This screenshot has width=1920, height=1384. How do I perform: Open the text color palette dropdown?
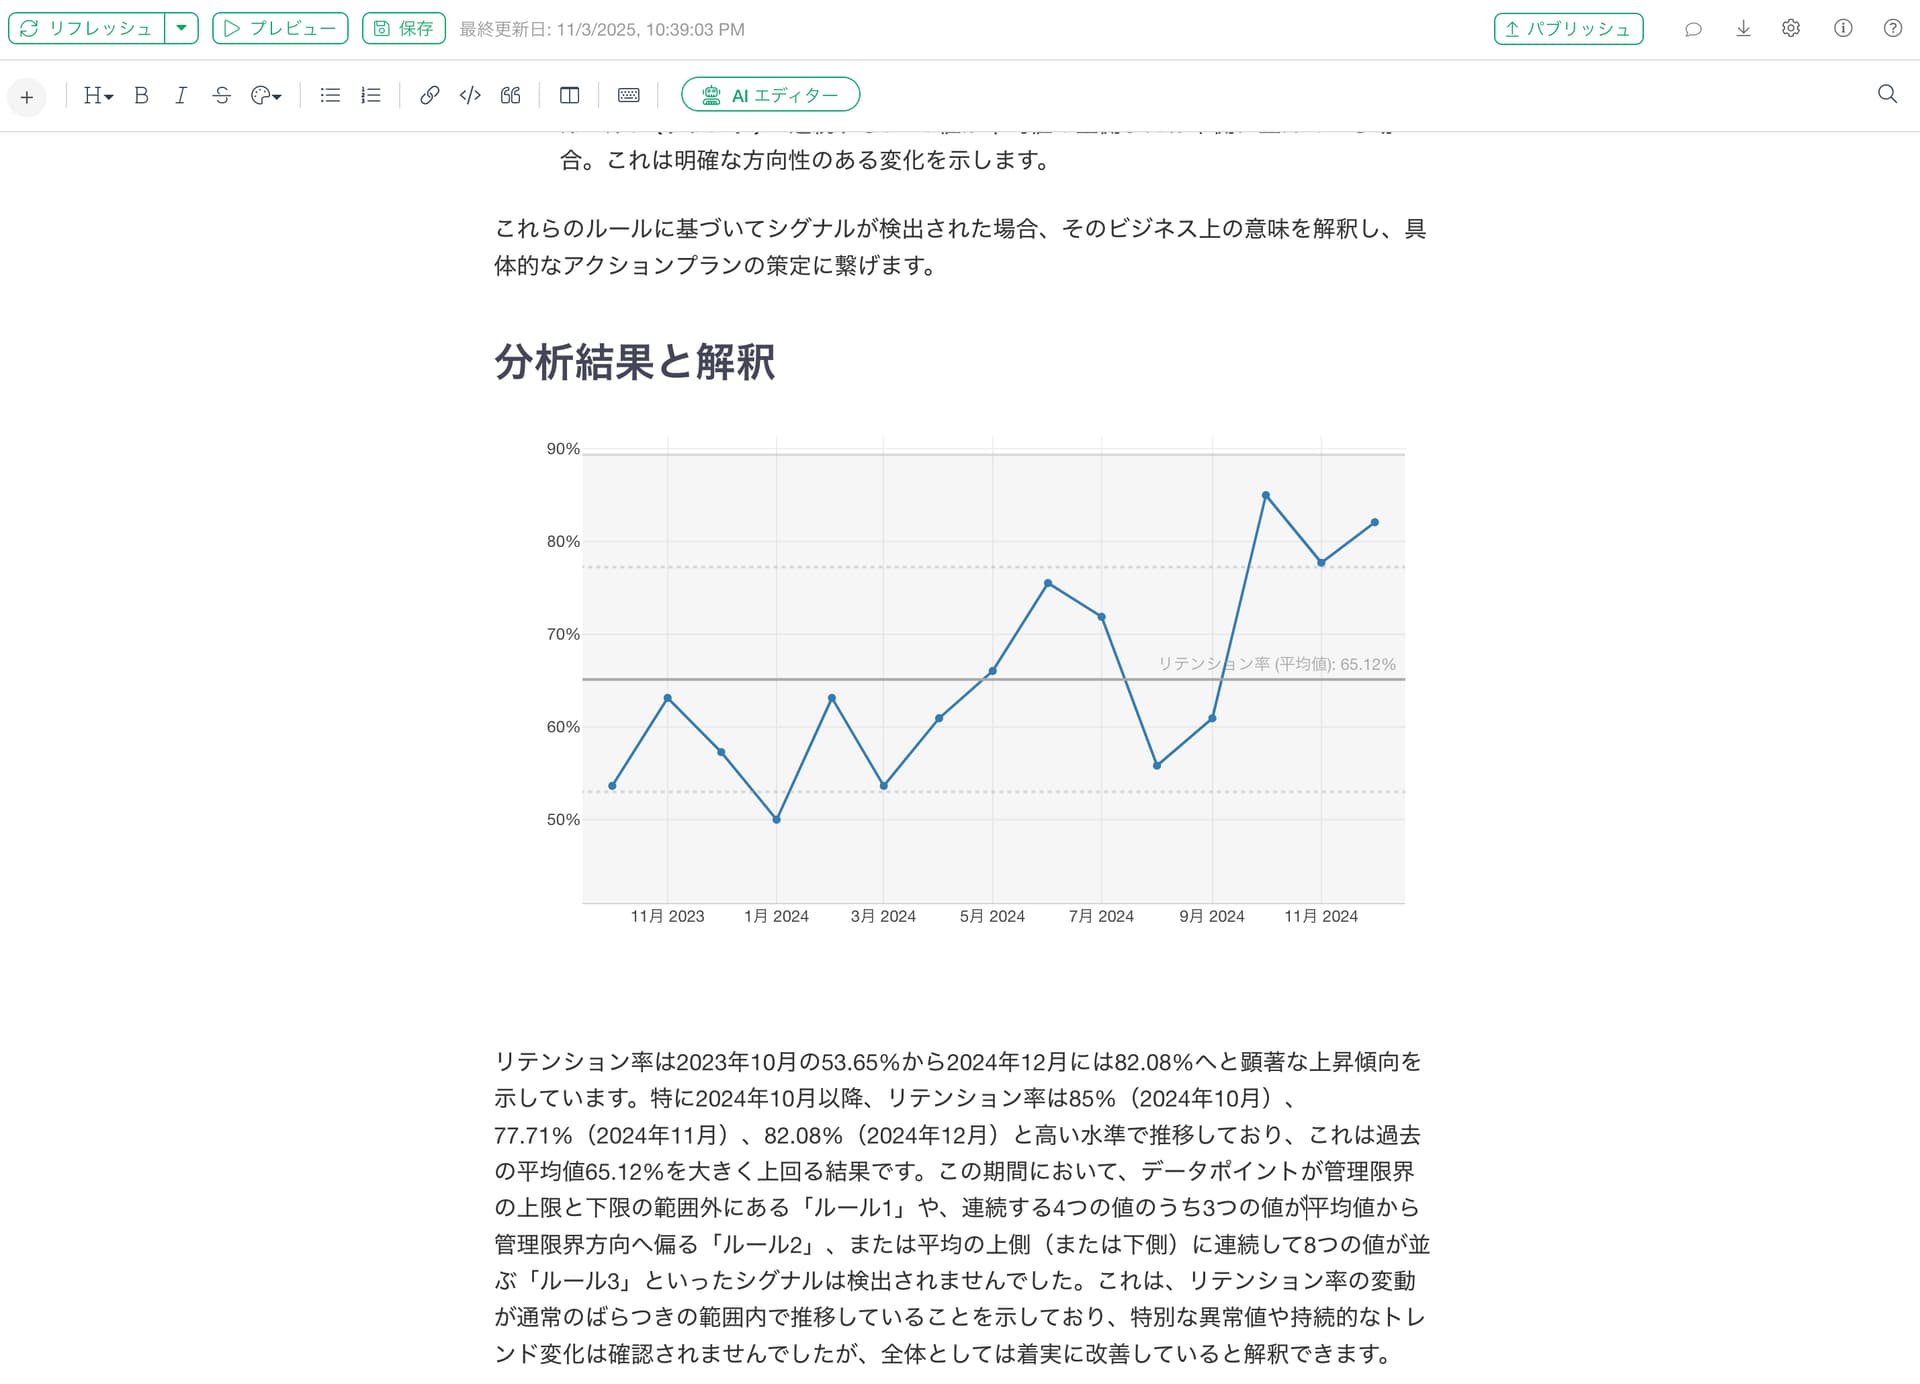coord(266,95)
